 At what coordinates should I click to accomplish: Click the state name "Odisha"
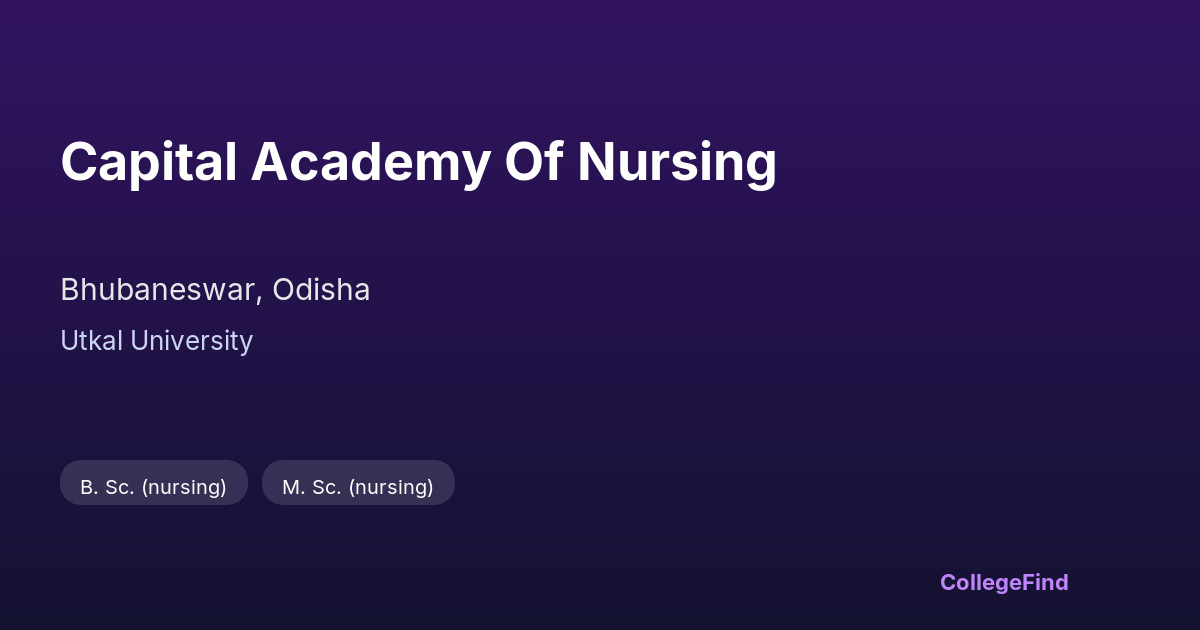[x=321, y=290]
